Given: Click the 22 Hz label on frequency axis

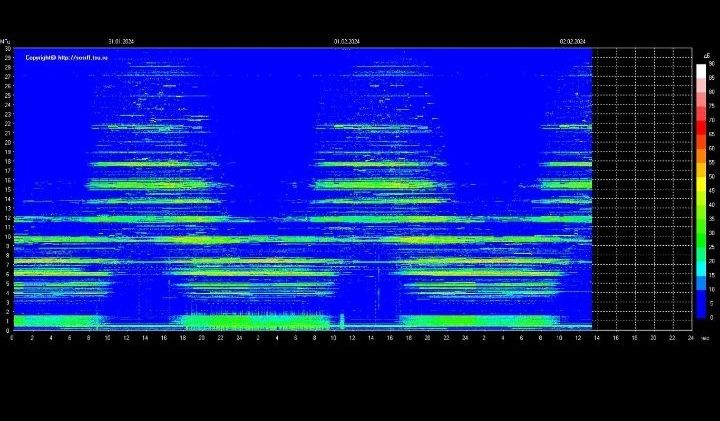Looking at the screenshot, I should coord(7,123).
